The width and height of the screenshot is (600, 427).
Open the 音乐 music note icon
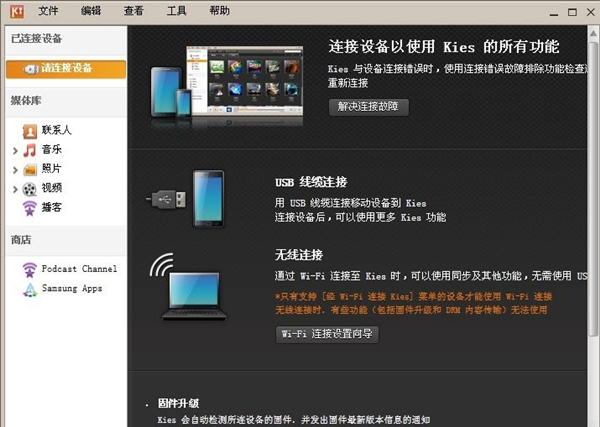pyautogui.click(x=30, y=150)
